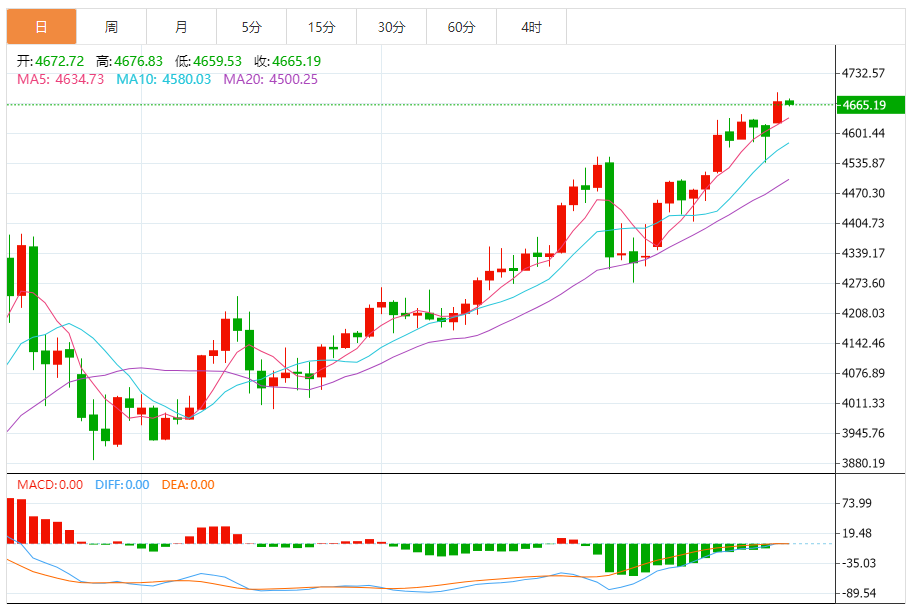Switch to the 4时 four-hour tab
The image size is (910, 604).
pyautogui.click(x=531, y=27)
